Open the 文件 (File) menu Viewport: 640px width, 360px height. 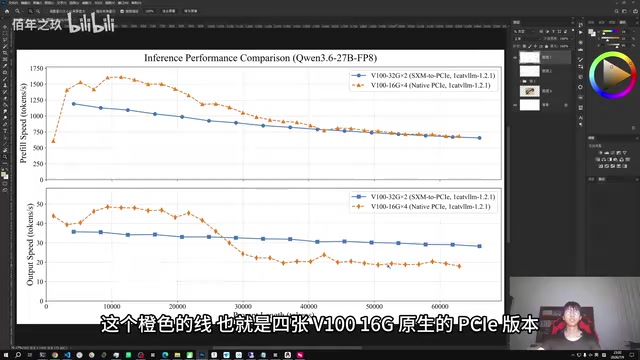pos(13,2)
